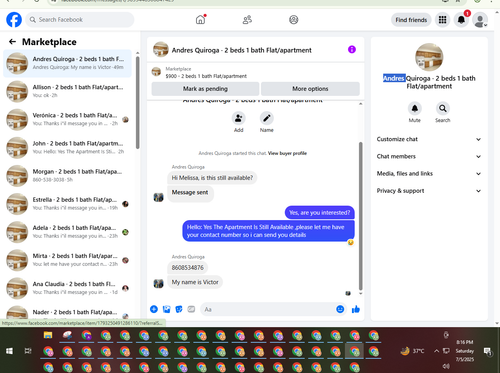Click the conversation list scrollbar
Image resolution: width=500 pixels, height=373 pixels.
point(138,103)
